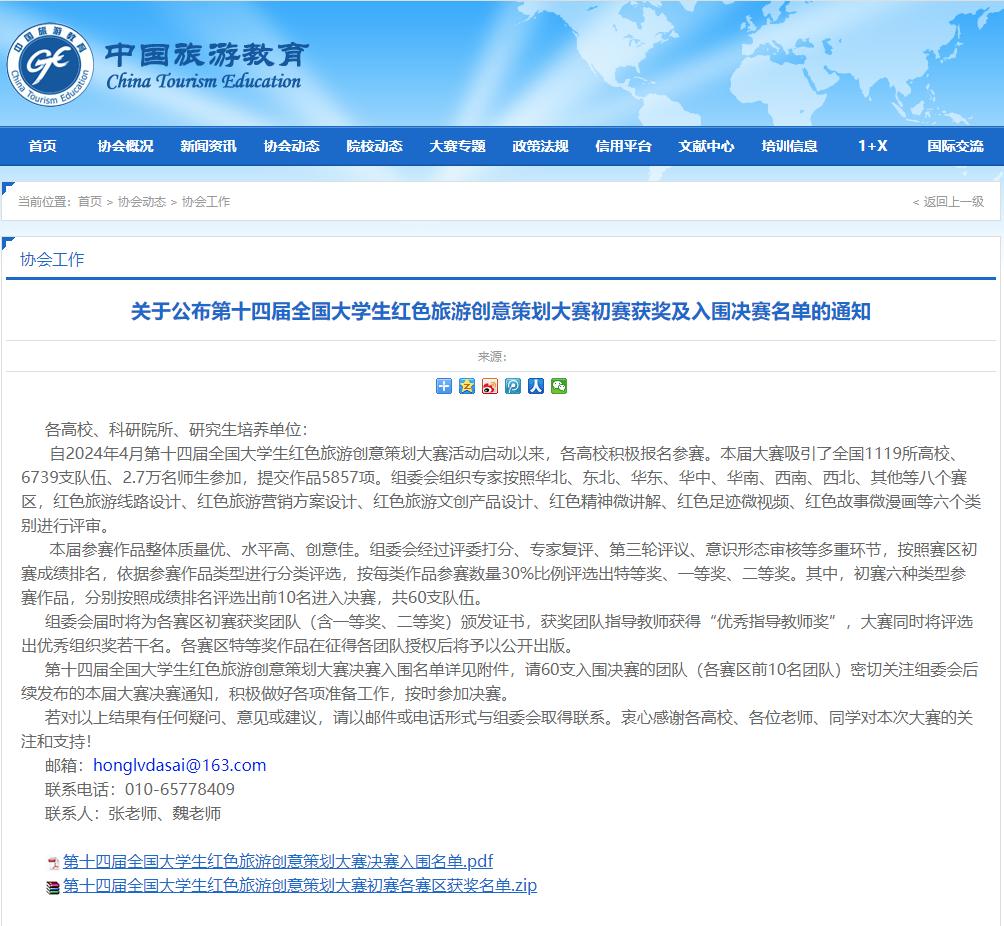Navigate to 国际交流 section
This screenshot has height=926, width=1004.
tap(955, 146)
